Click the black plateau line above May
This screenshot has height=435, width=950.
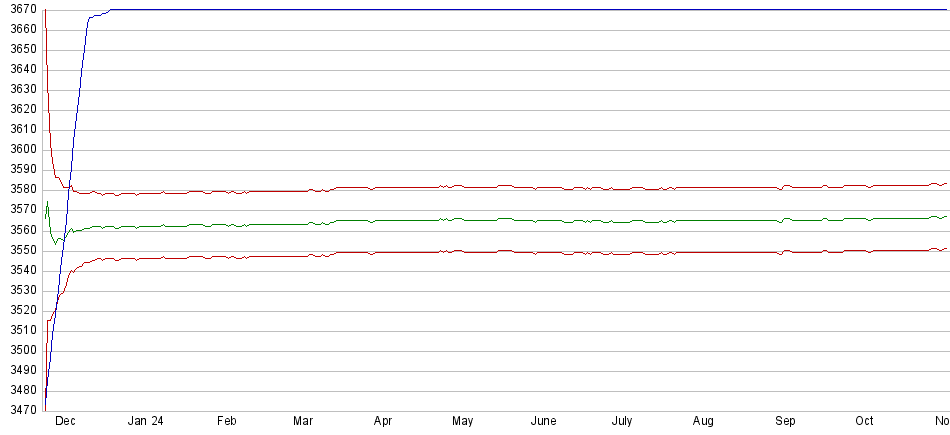(x=462, y=9)
